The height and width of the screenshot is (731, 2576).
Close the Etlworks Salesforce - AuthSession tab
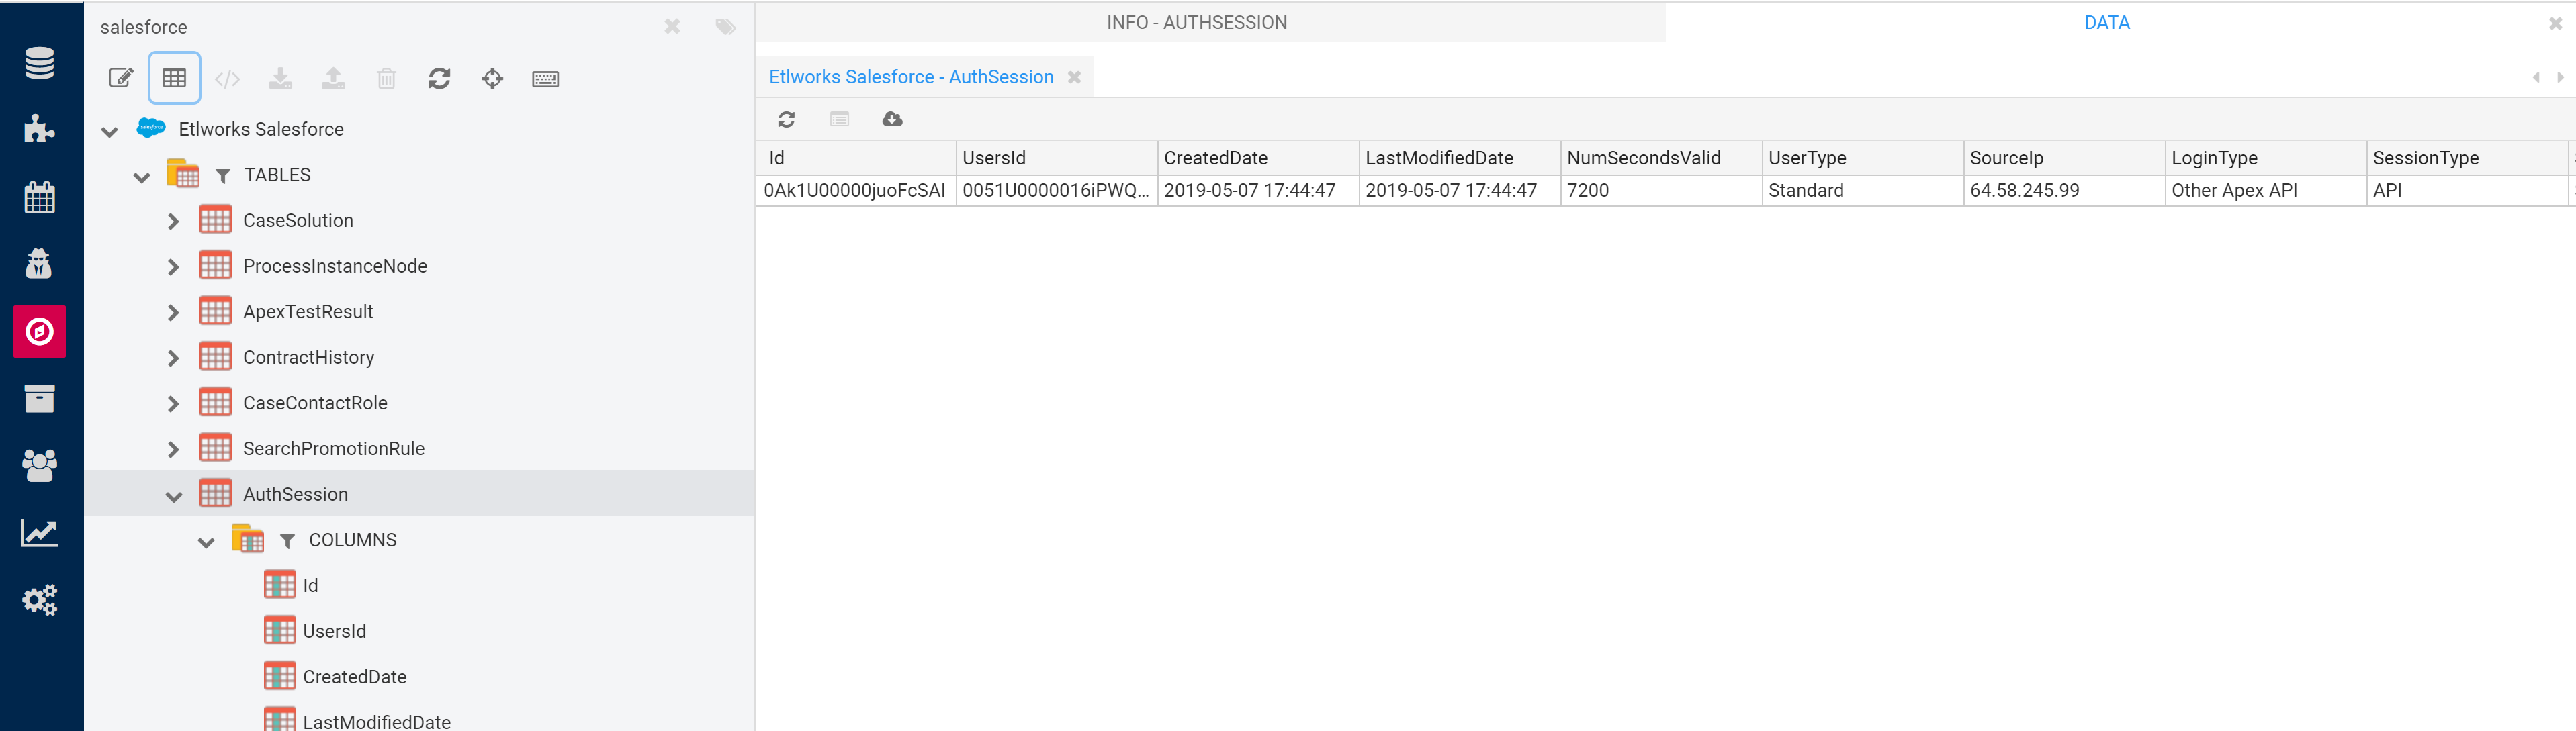(1074, 77)
